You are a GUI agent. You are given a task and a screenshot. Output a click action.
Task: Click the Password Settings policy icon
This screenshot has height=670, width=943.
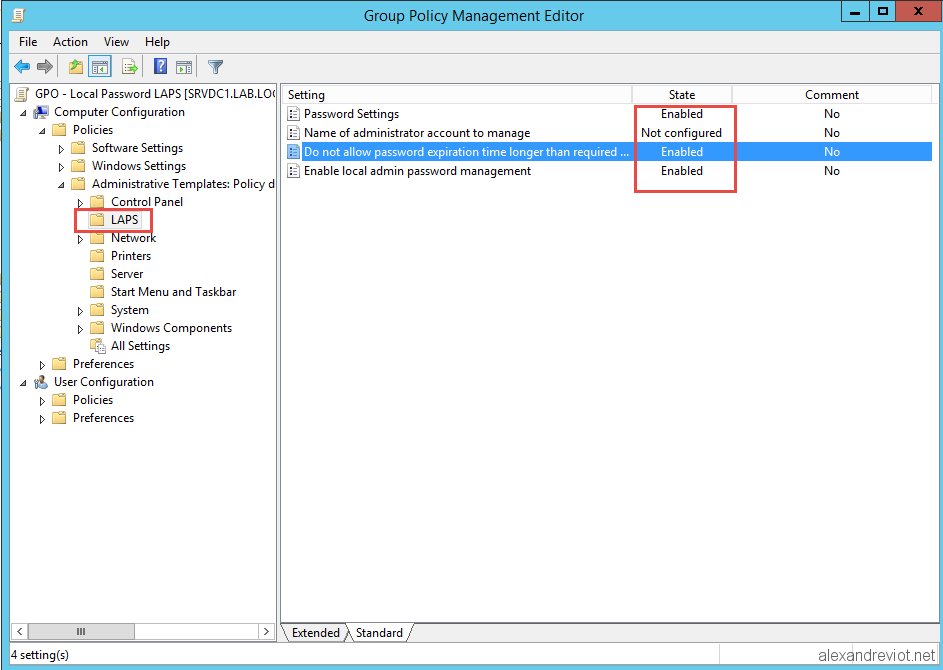point(293,114)
